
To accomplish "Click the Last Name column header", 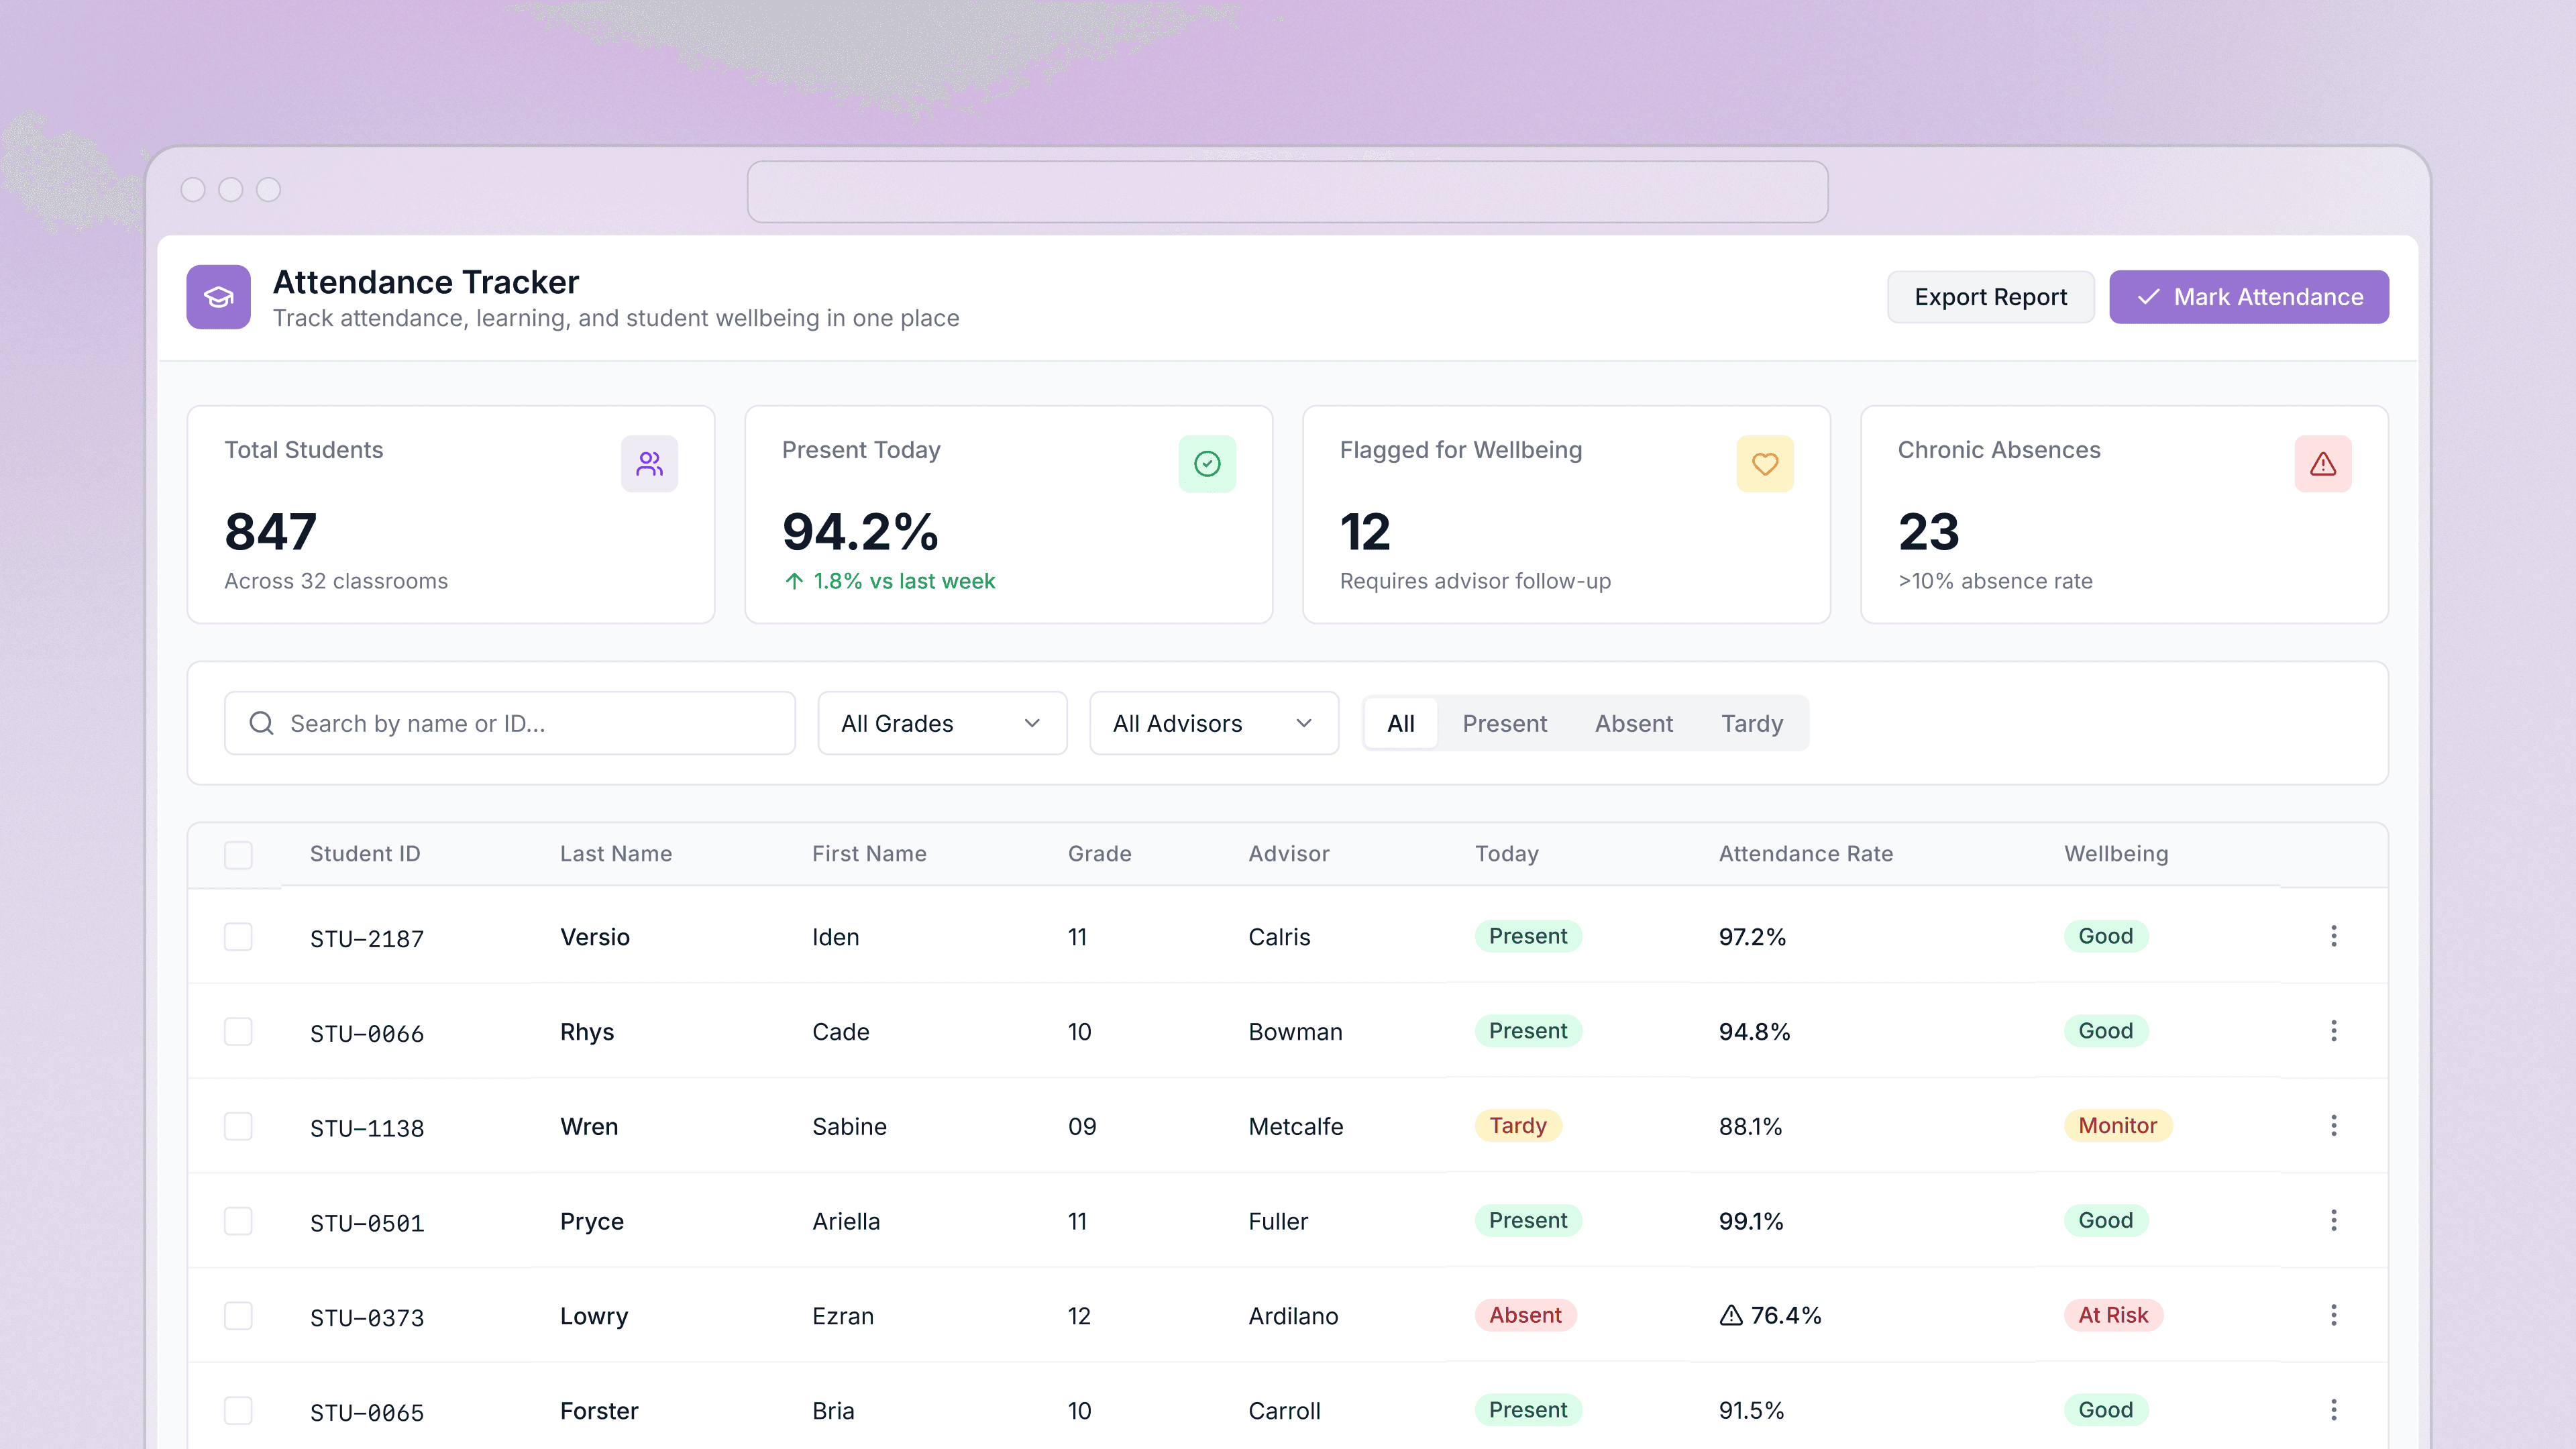I will [616, 854].
